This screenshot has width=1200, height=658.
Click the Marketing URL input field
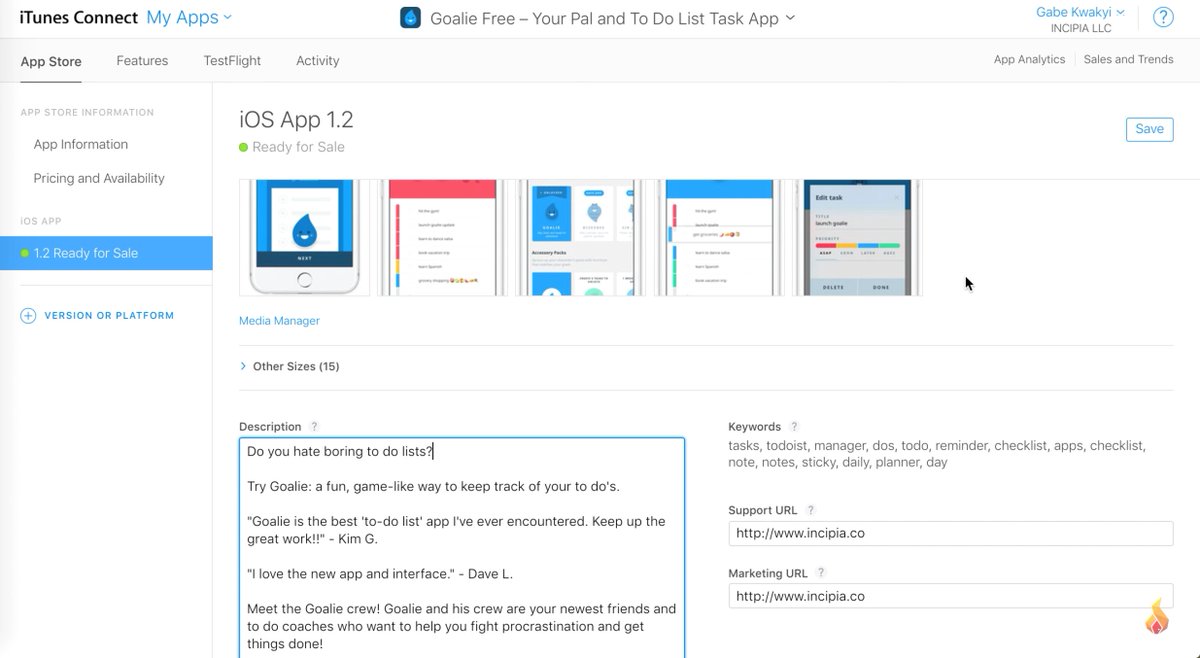(x=950, y=596)
